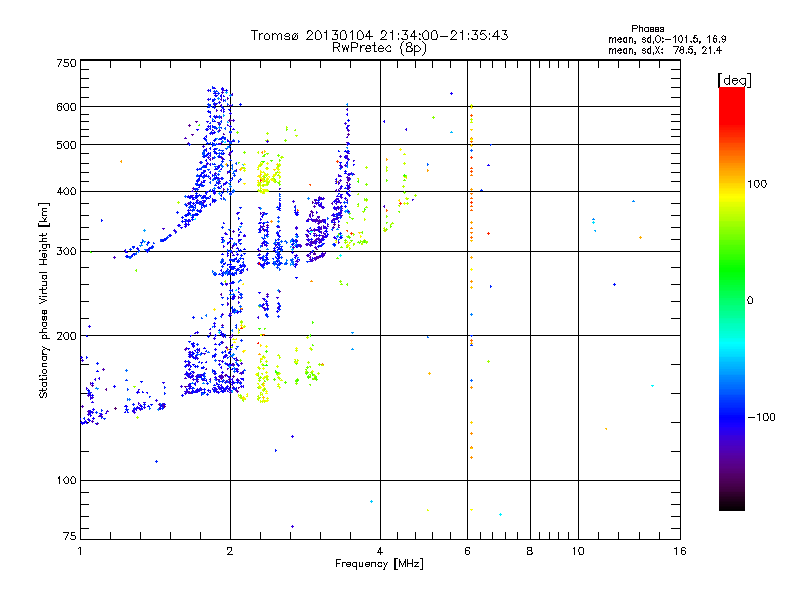Image resolution: width=800 pixels, height=600 pixels.
Task: Click the '[deg]' colorbar unit label
Action: 734,80
